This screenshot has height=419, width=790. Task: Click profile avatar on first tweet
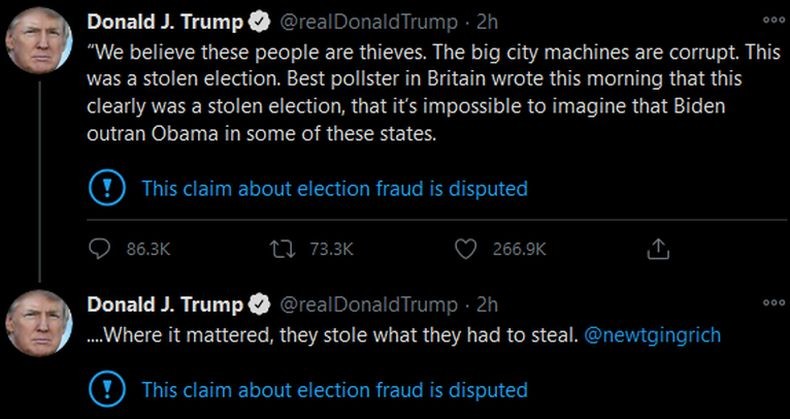pos(38,44)
